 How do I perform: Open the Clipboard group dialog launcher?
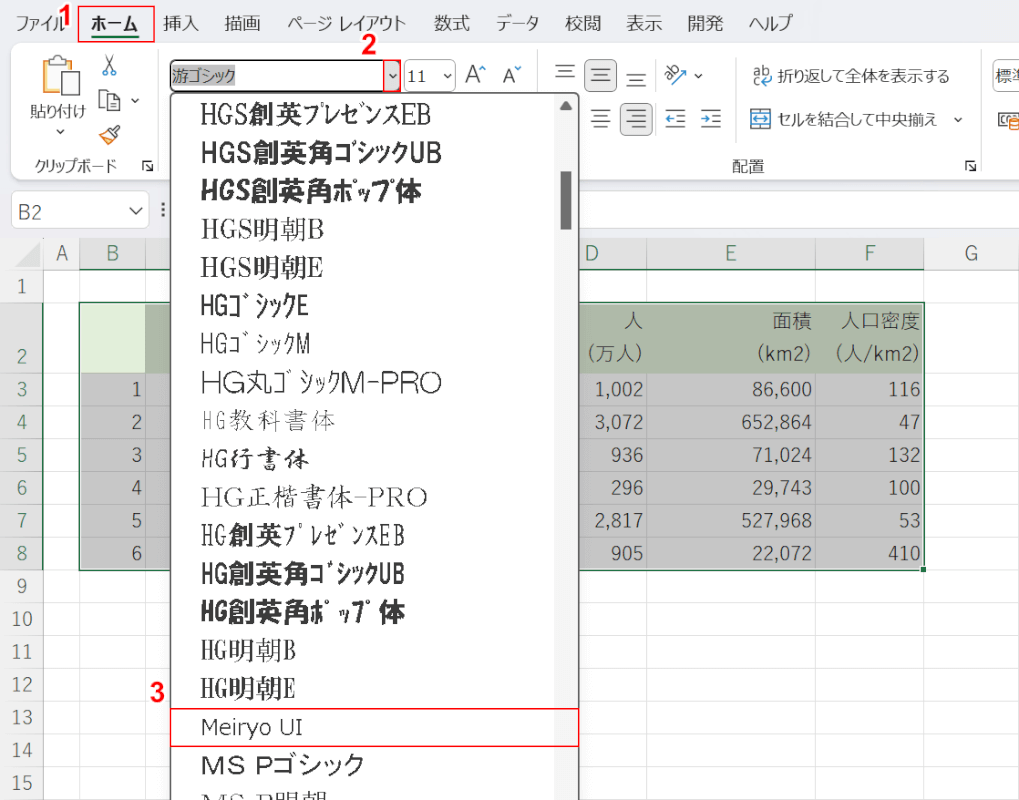click(148, 166)
